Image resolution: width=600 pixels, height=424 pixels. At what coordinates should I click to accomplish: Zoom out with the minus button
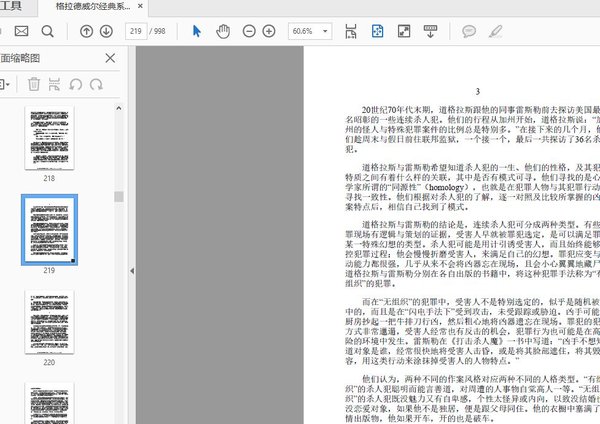point(248,31)
